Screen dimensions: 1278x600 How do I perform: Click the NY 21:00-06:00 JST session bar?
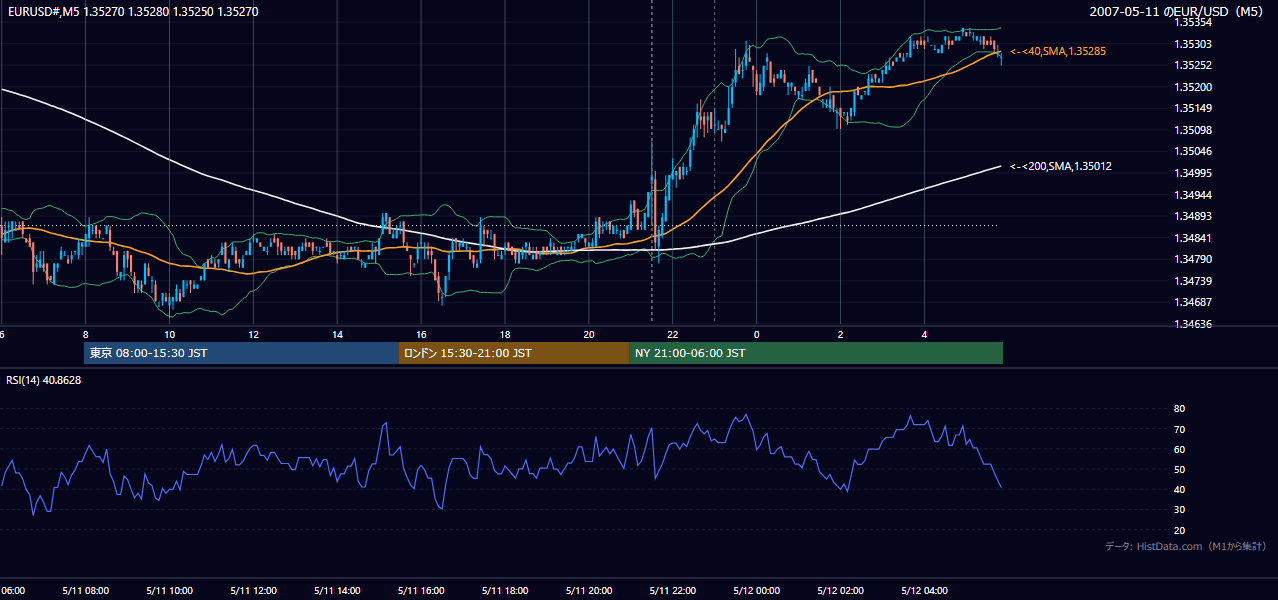[x=816, y=353]
